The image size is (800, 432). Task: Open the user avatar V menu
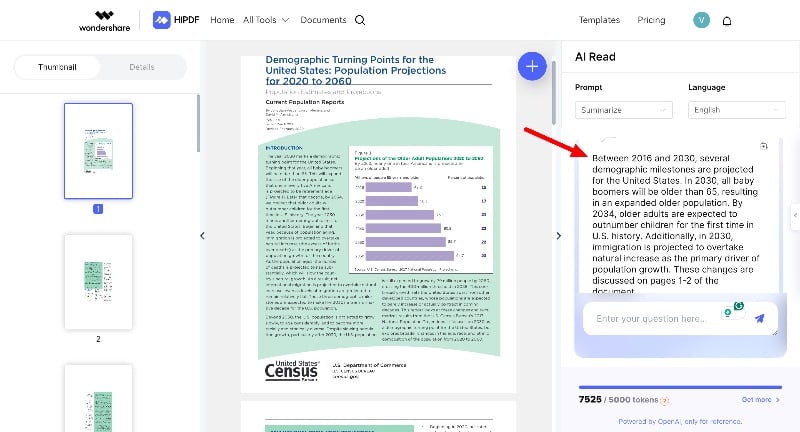point(702,20)
